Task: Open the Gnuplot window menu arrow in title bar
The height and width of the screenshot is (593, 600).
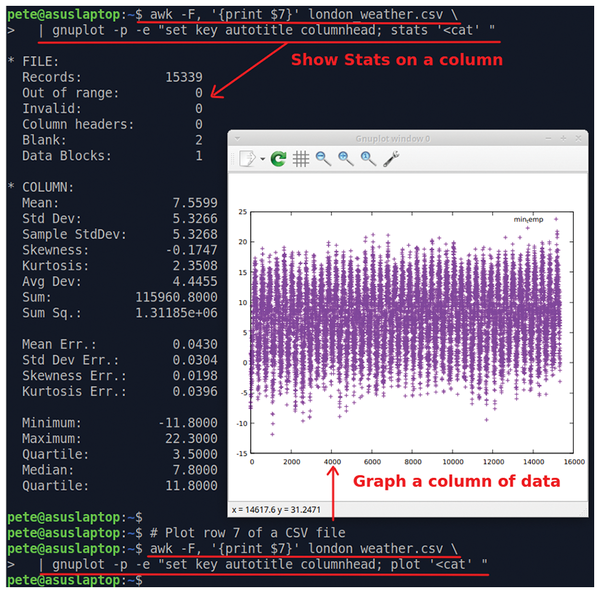Action: pos(237,138)
